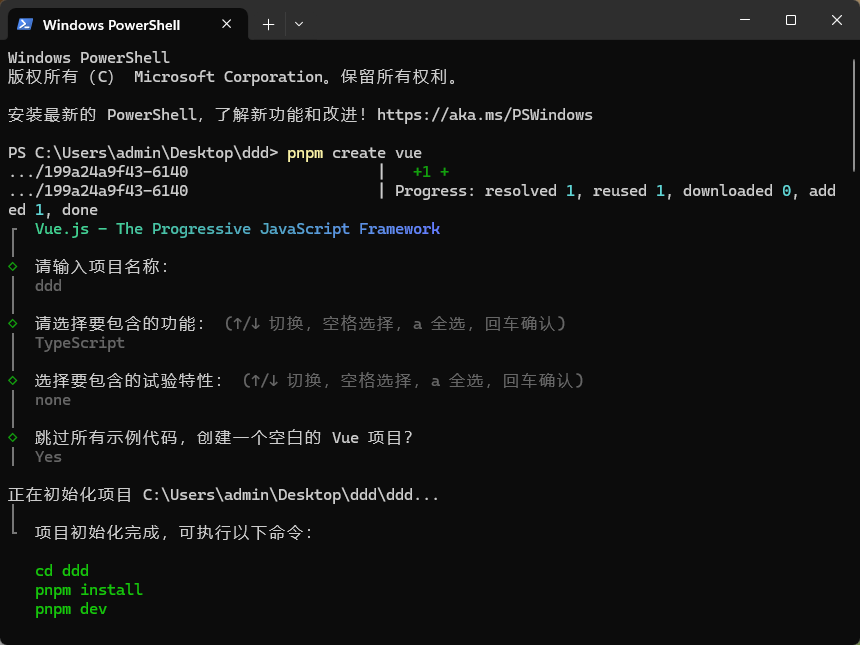Click the green '+1 +' output text
This screenshot has width=860, height=645.
coord(431,172)
